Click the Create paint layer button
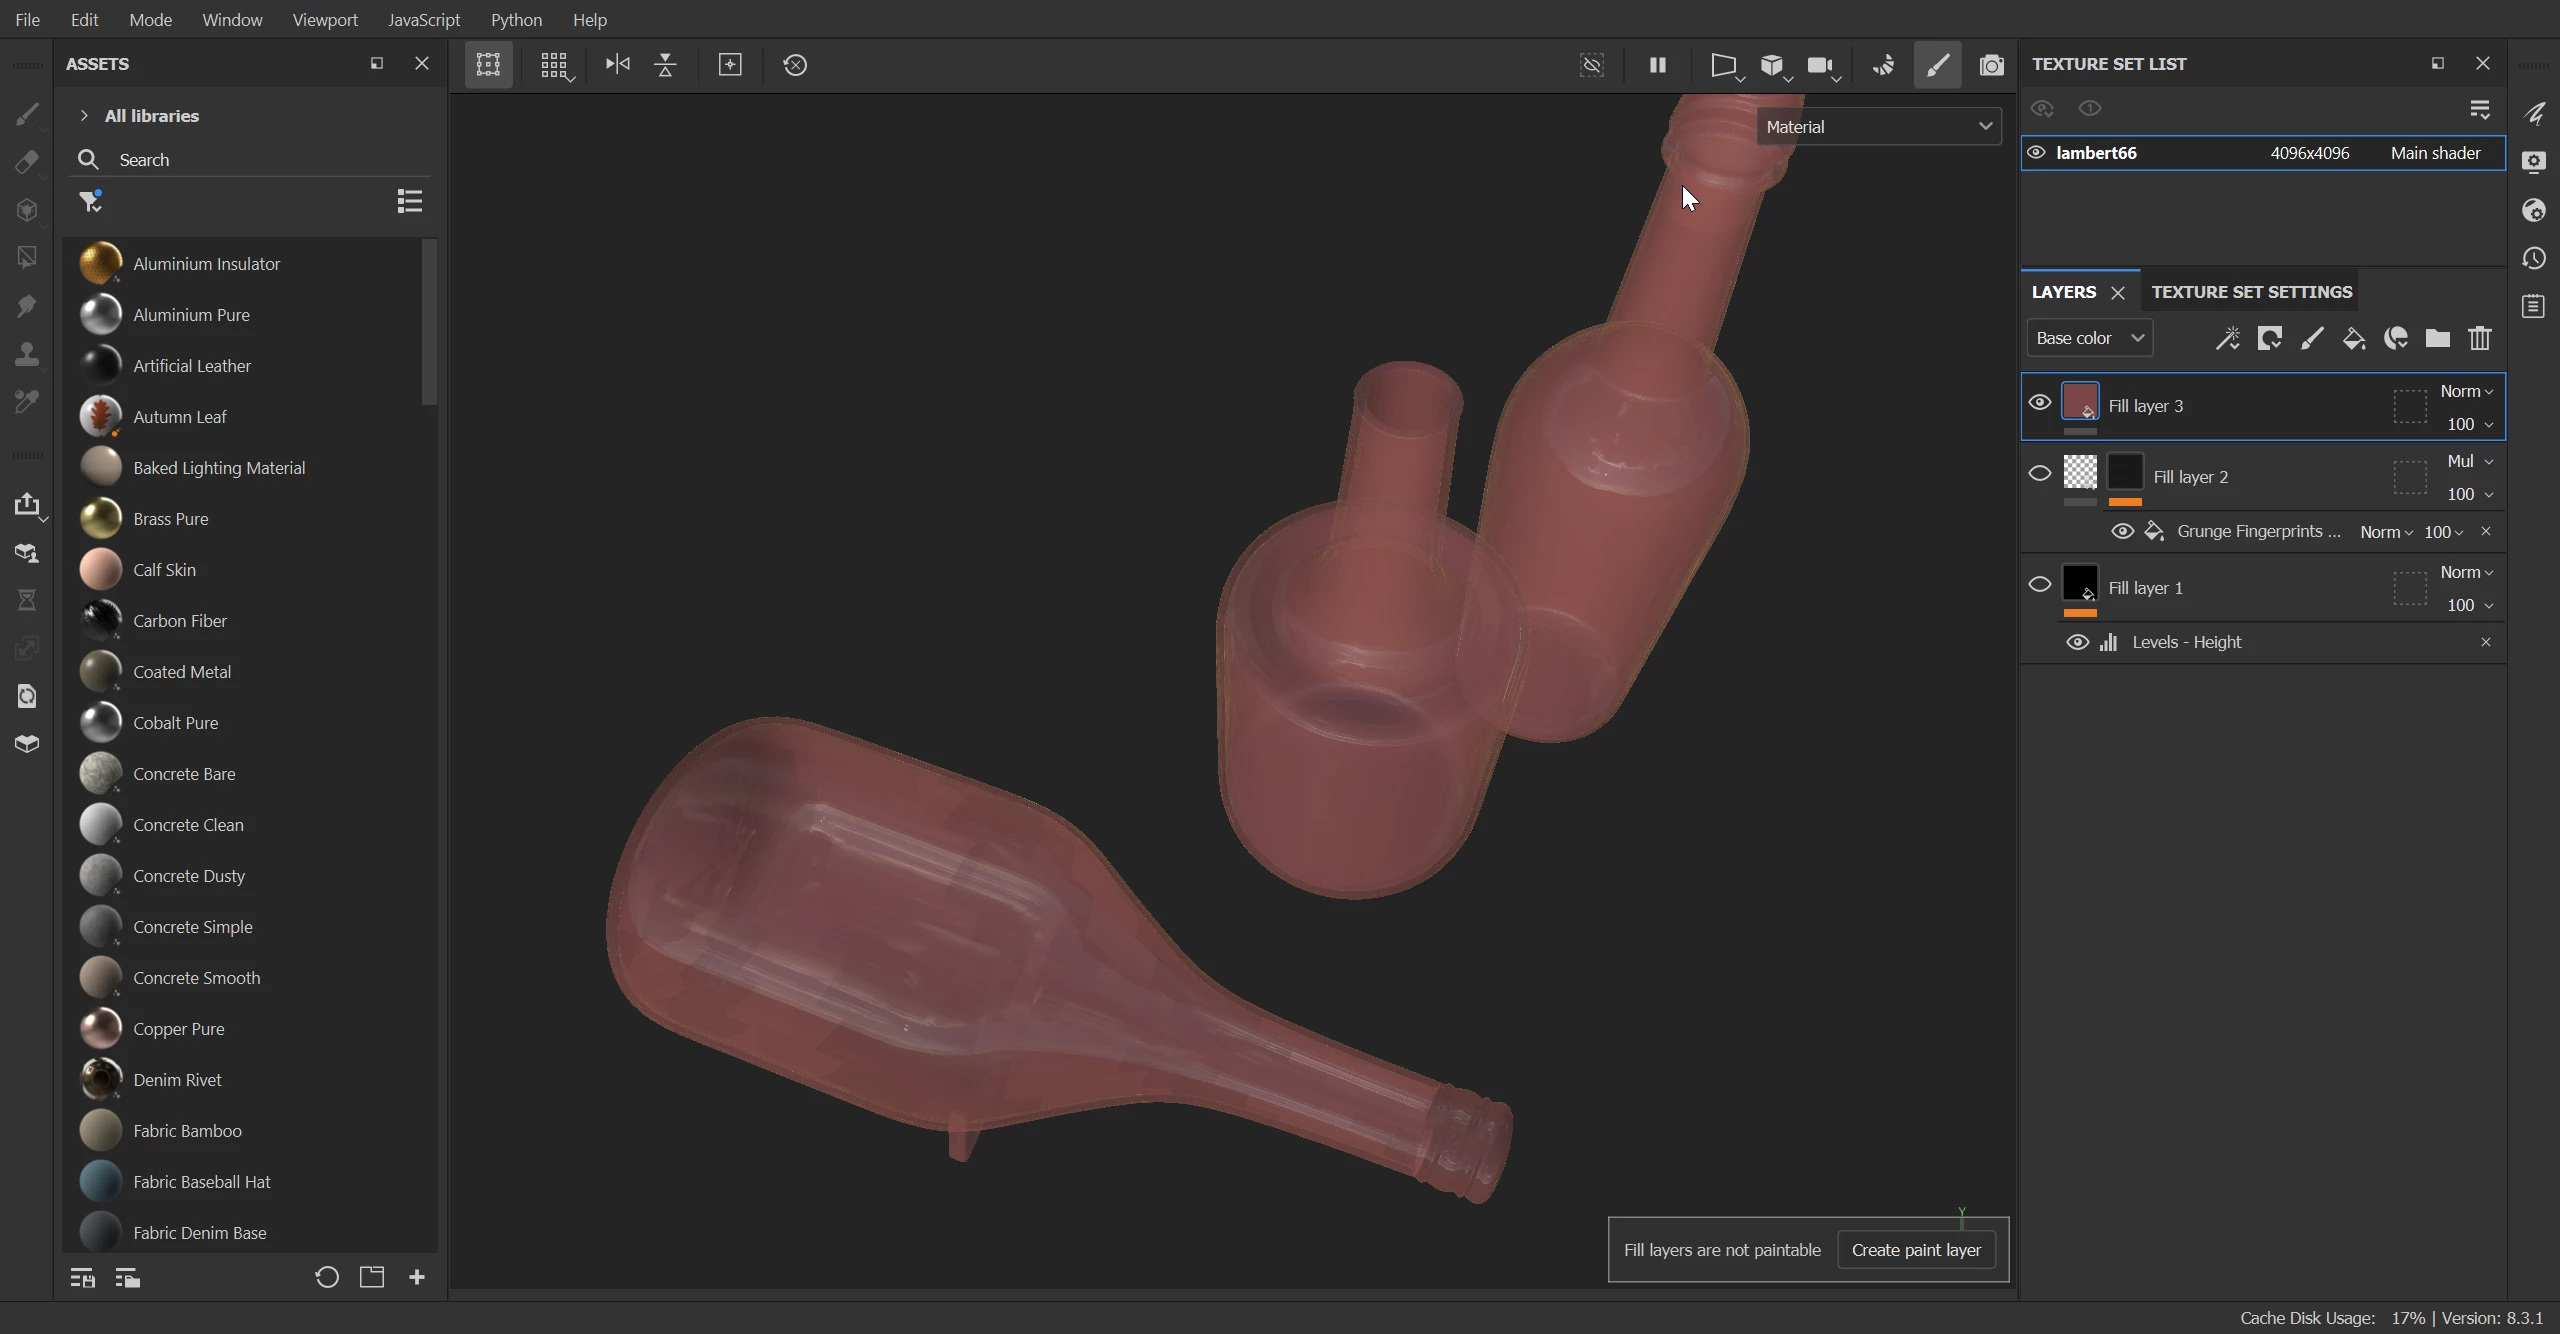Image resolution: width=2560 pixels, height=1334 pixels. coord(1915,1250)
